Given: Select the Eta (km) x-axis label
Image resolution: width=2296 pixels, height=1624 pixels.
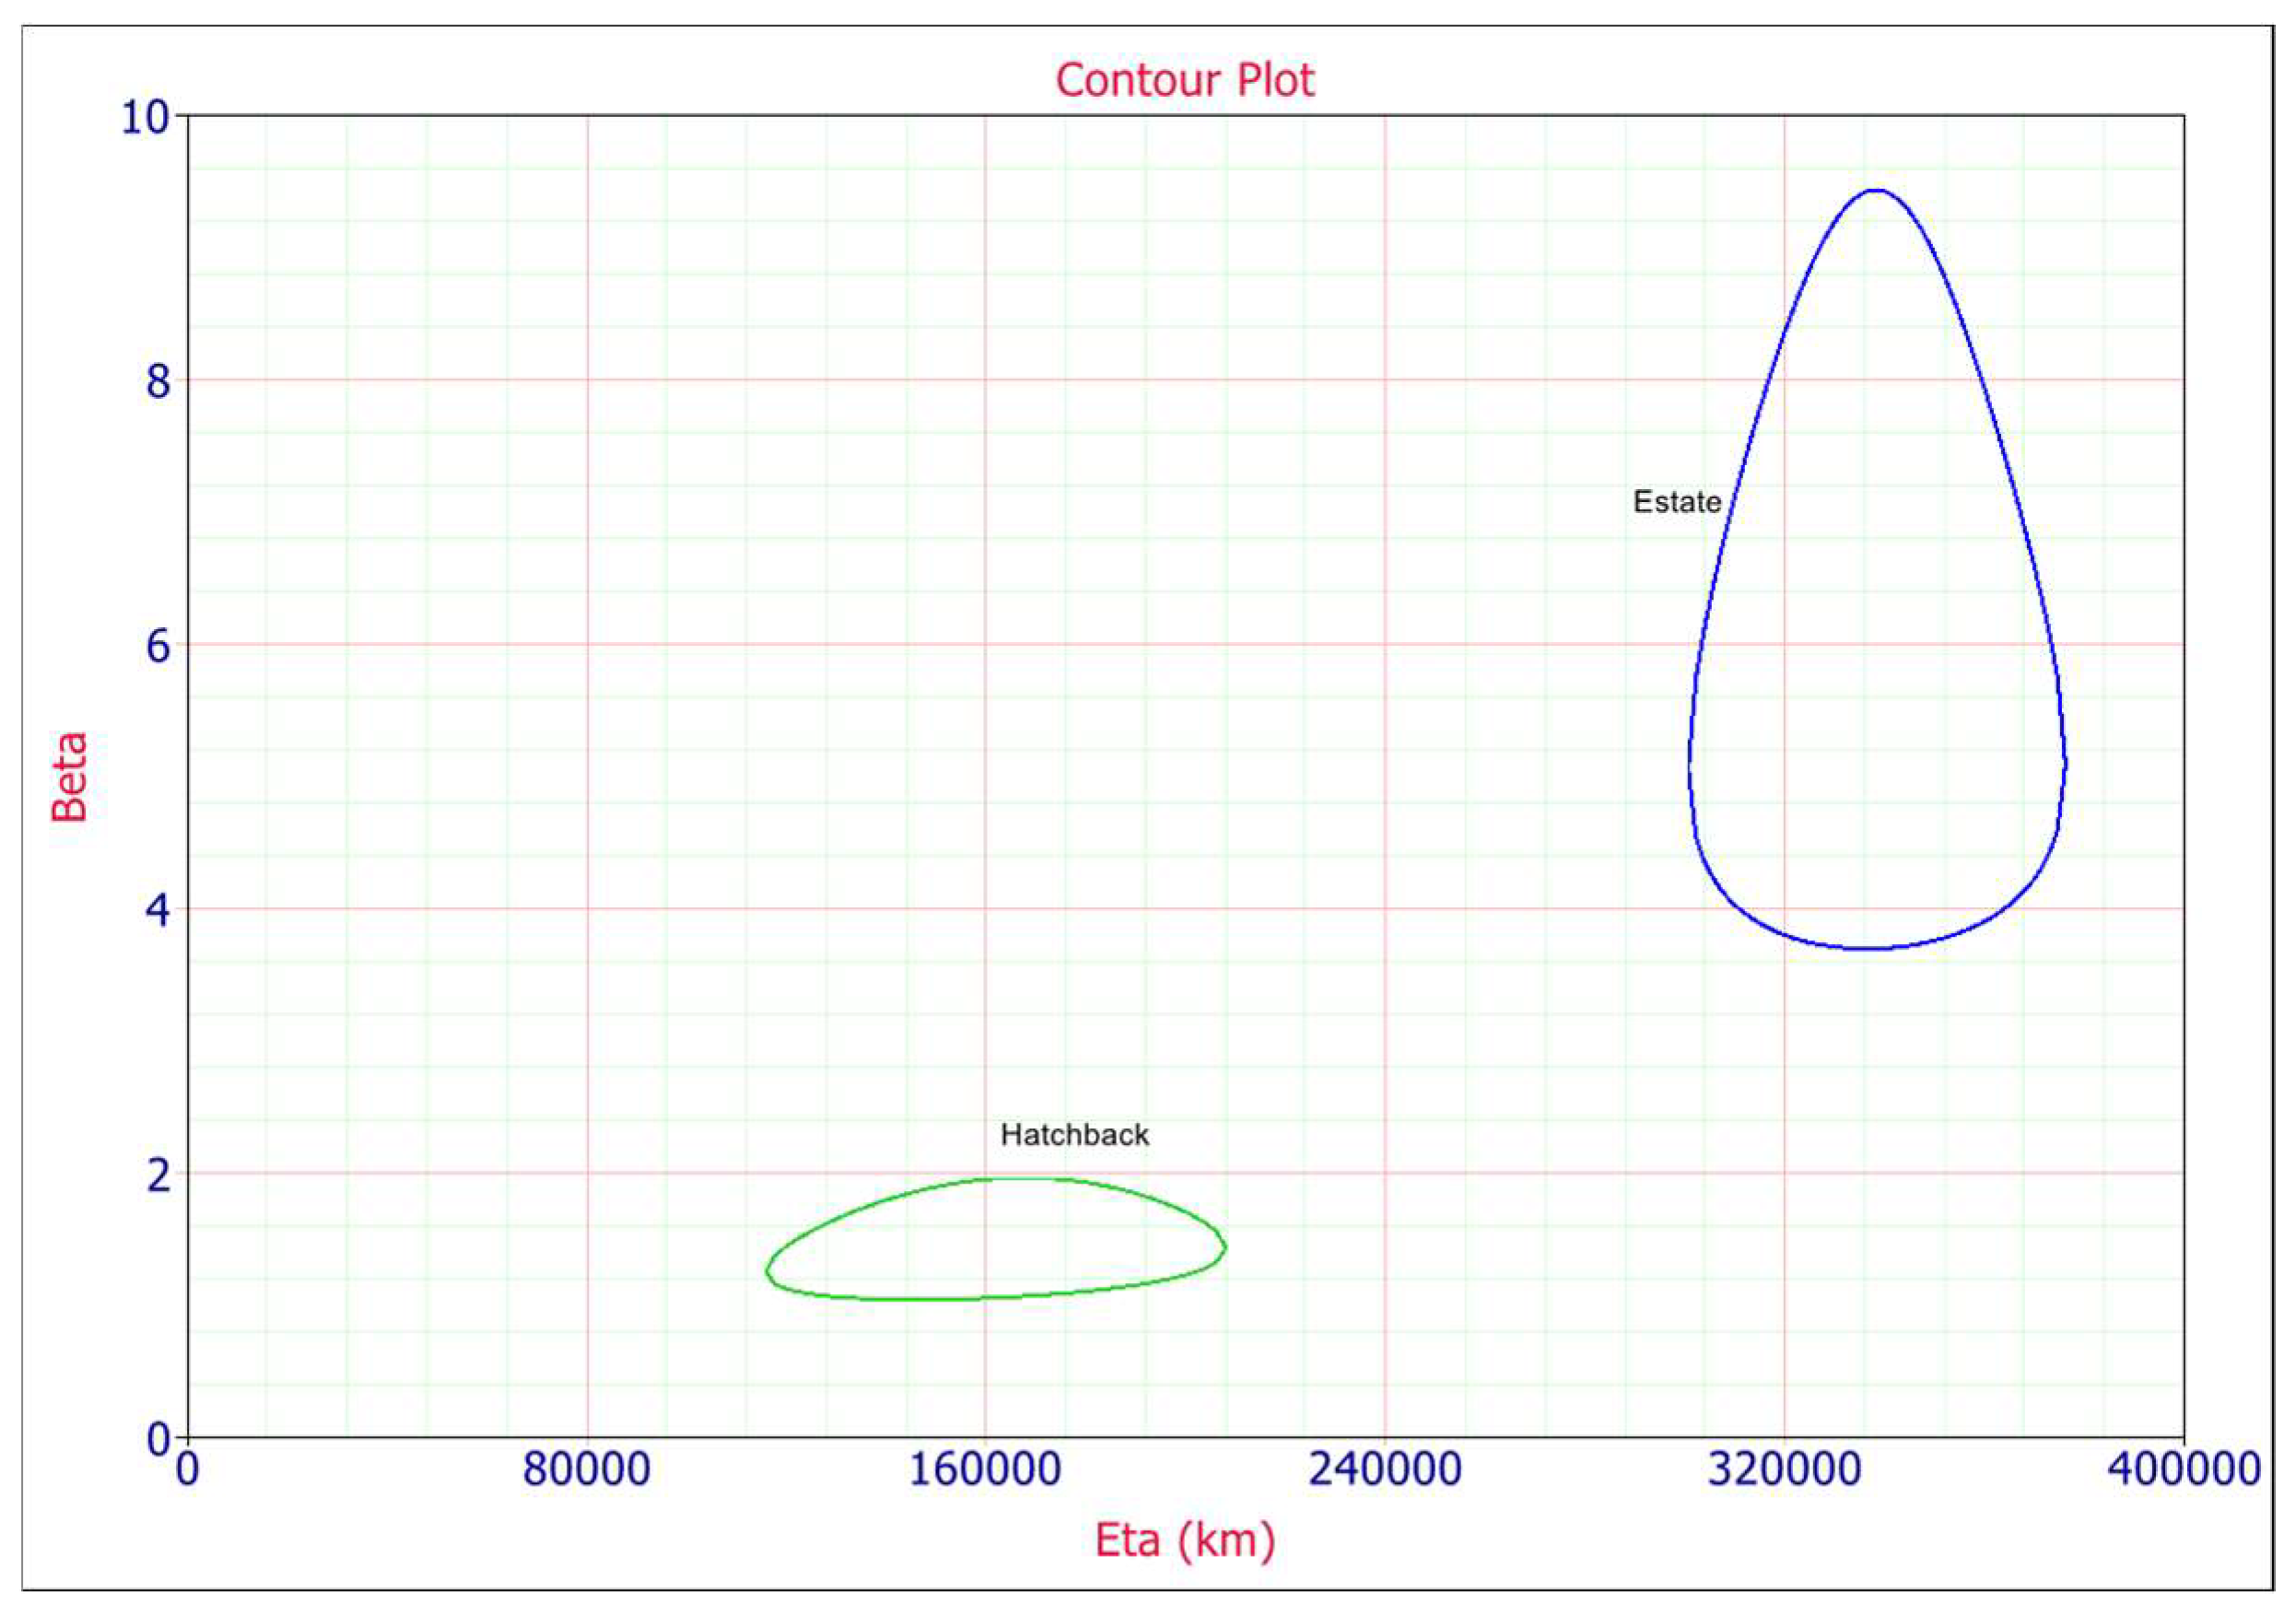Looking at the screenshot, I should [x=1184, y=1539].
